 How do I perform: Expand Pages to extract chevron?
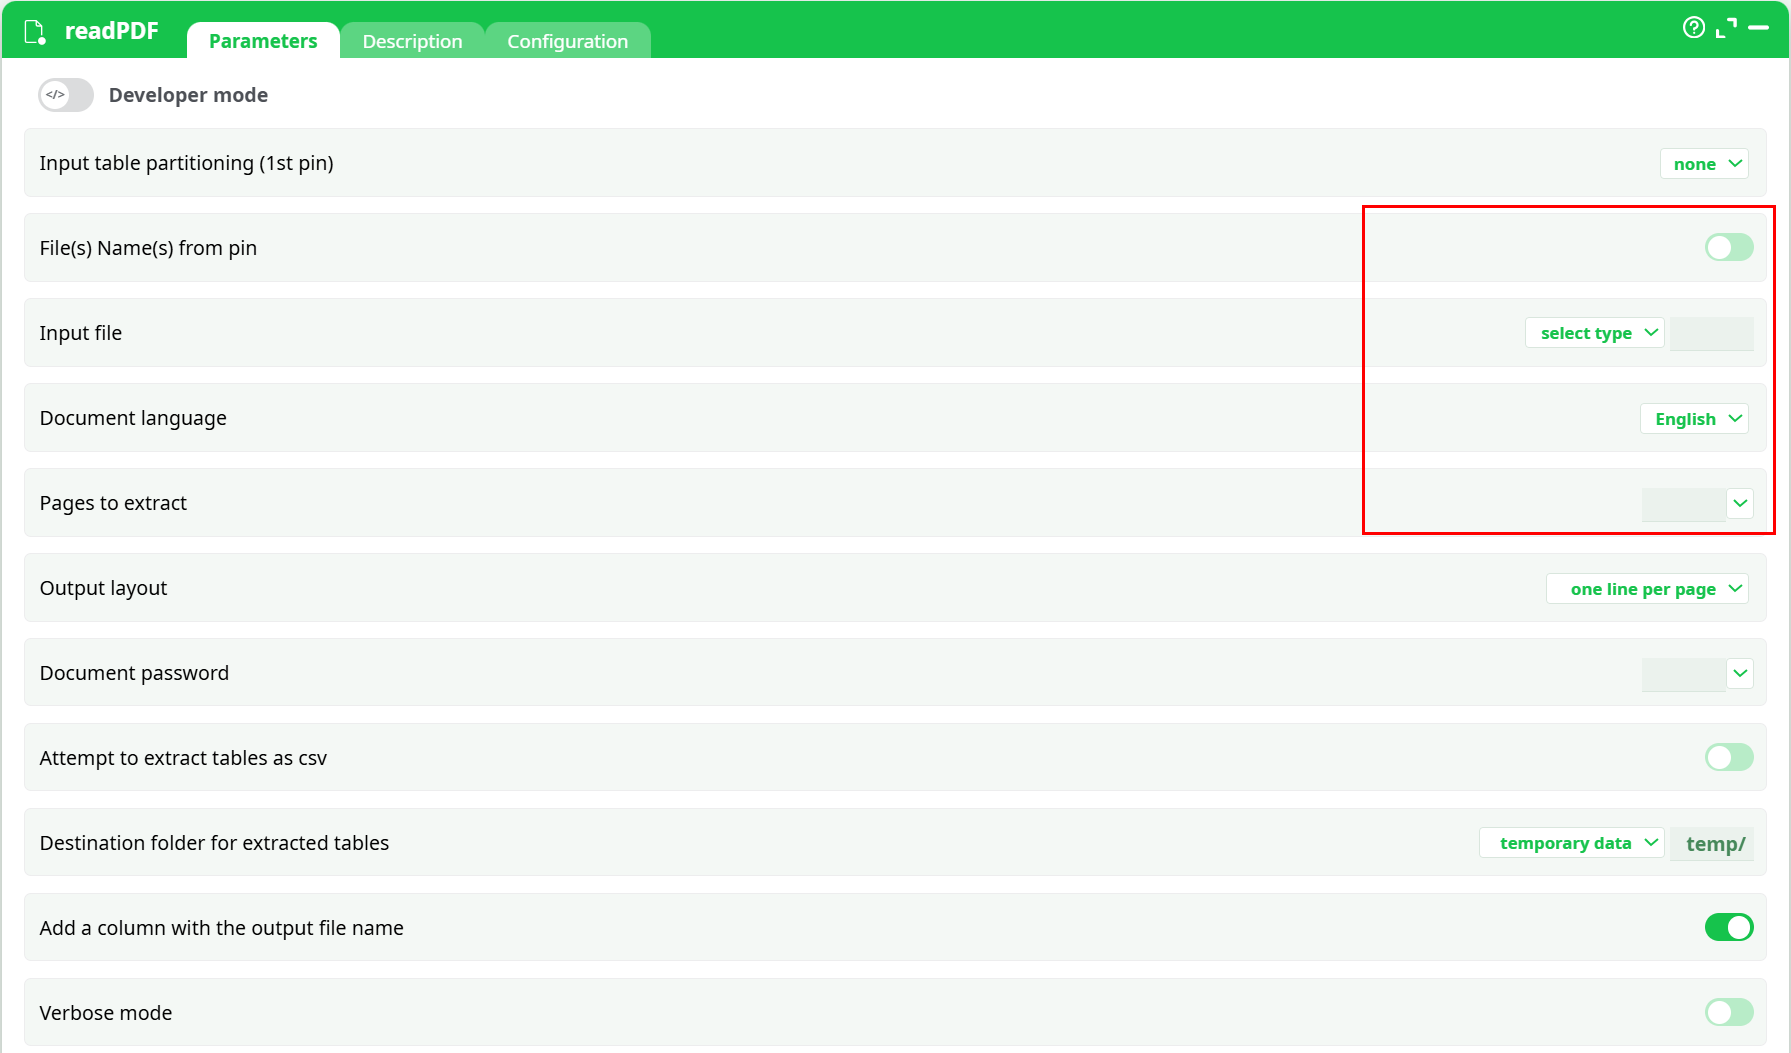click(x=1740, y=503)
